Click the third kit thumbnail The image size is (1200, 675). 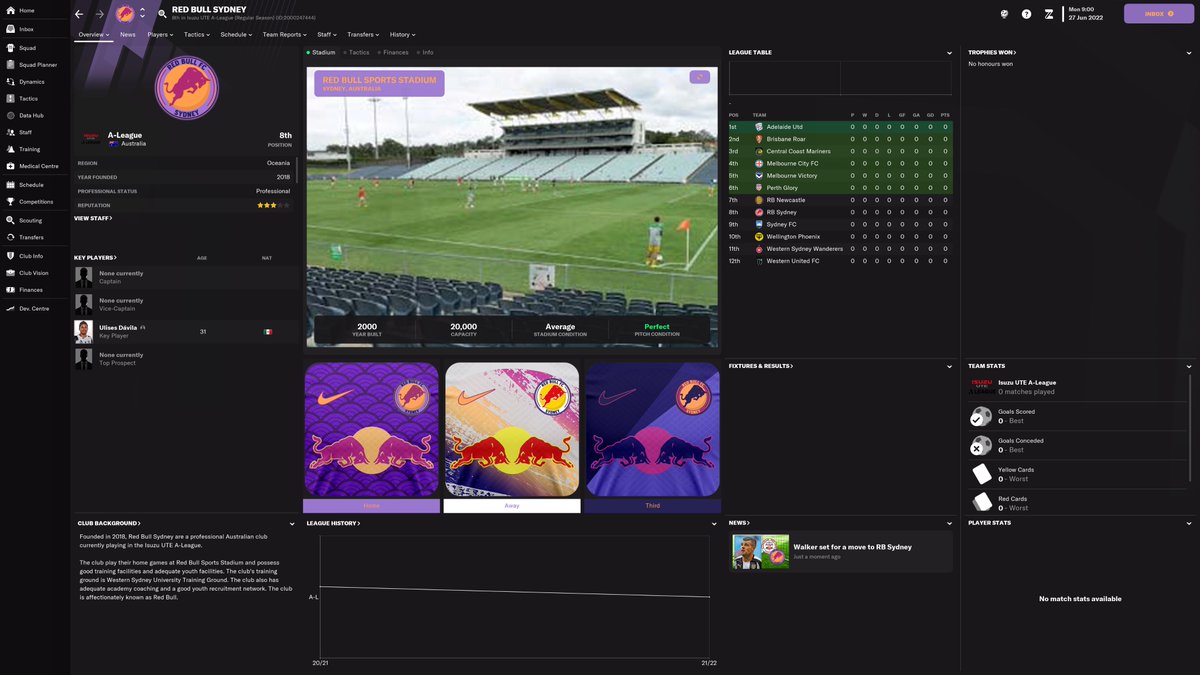coord(652,429)
